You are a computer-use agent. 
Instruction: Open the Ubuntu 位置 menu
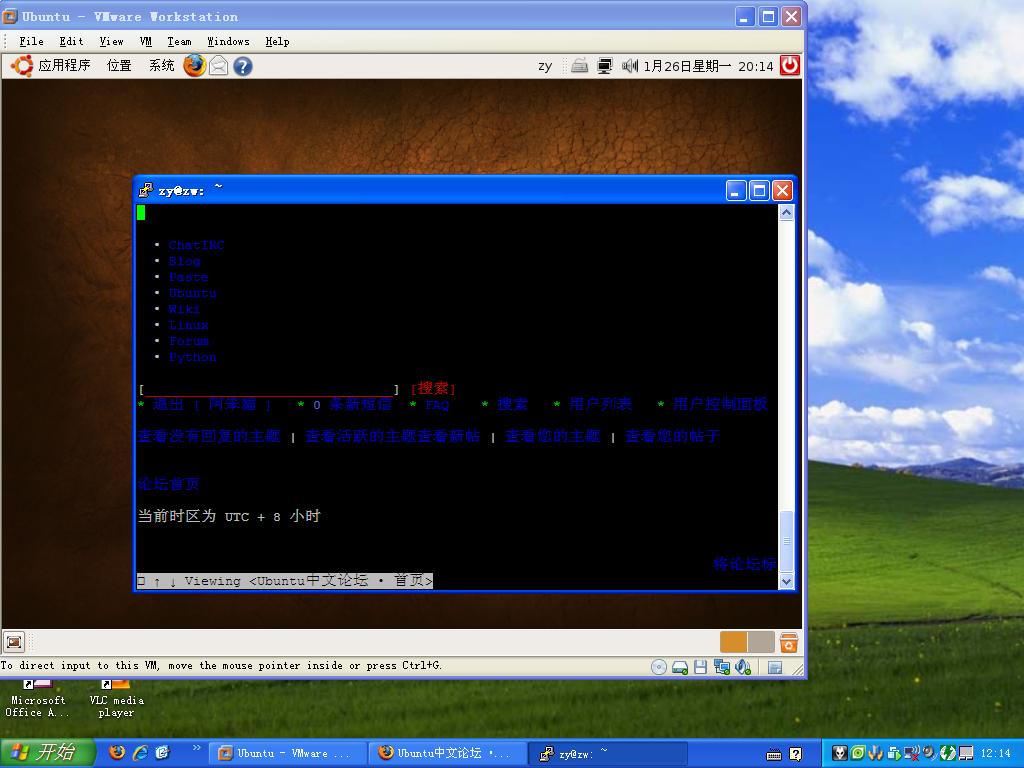(119, 65)
